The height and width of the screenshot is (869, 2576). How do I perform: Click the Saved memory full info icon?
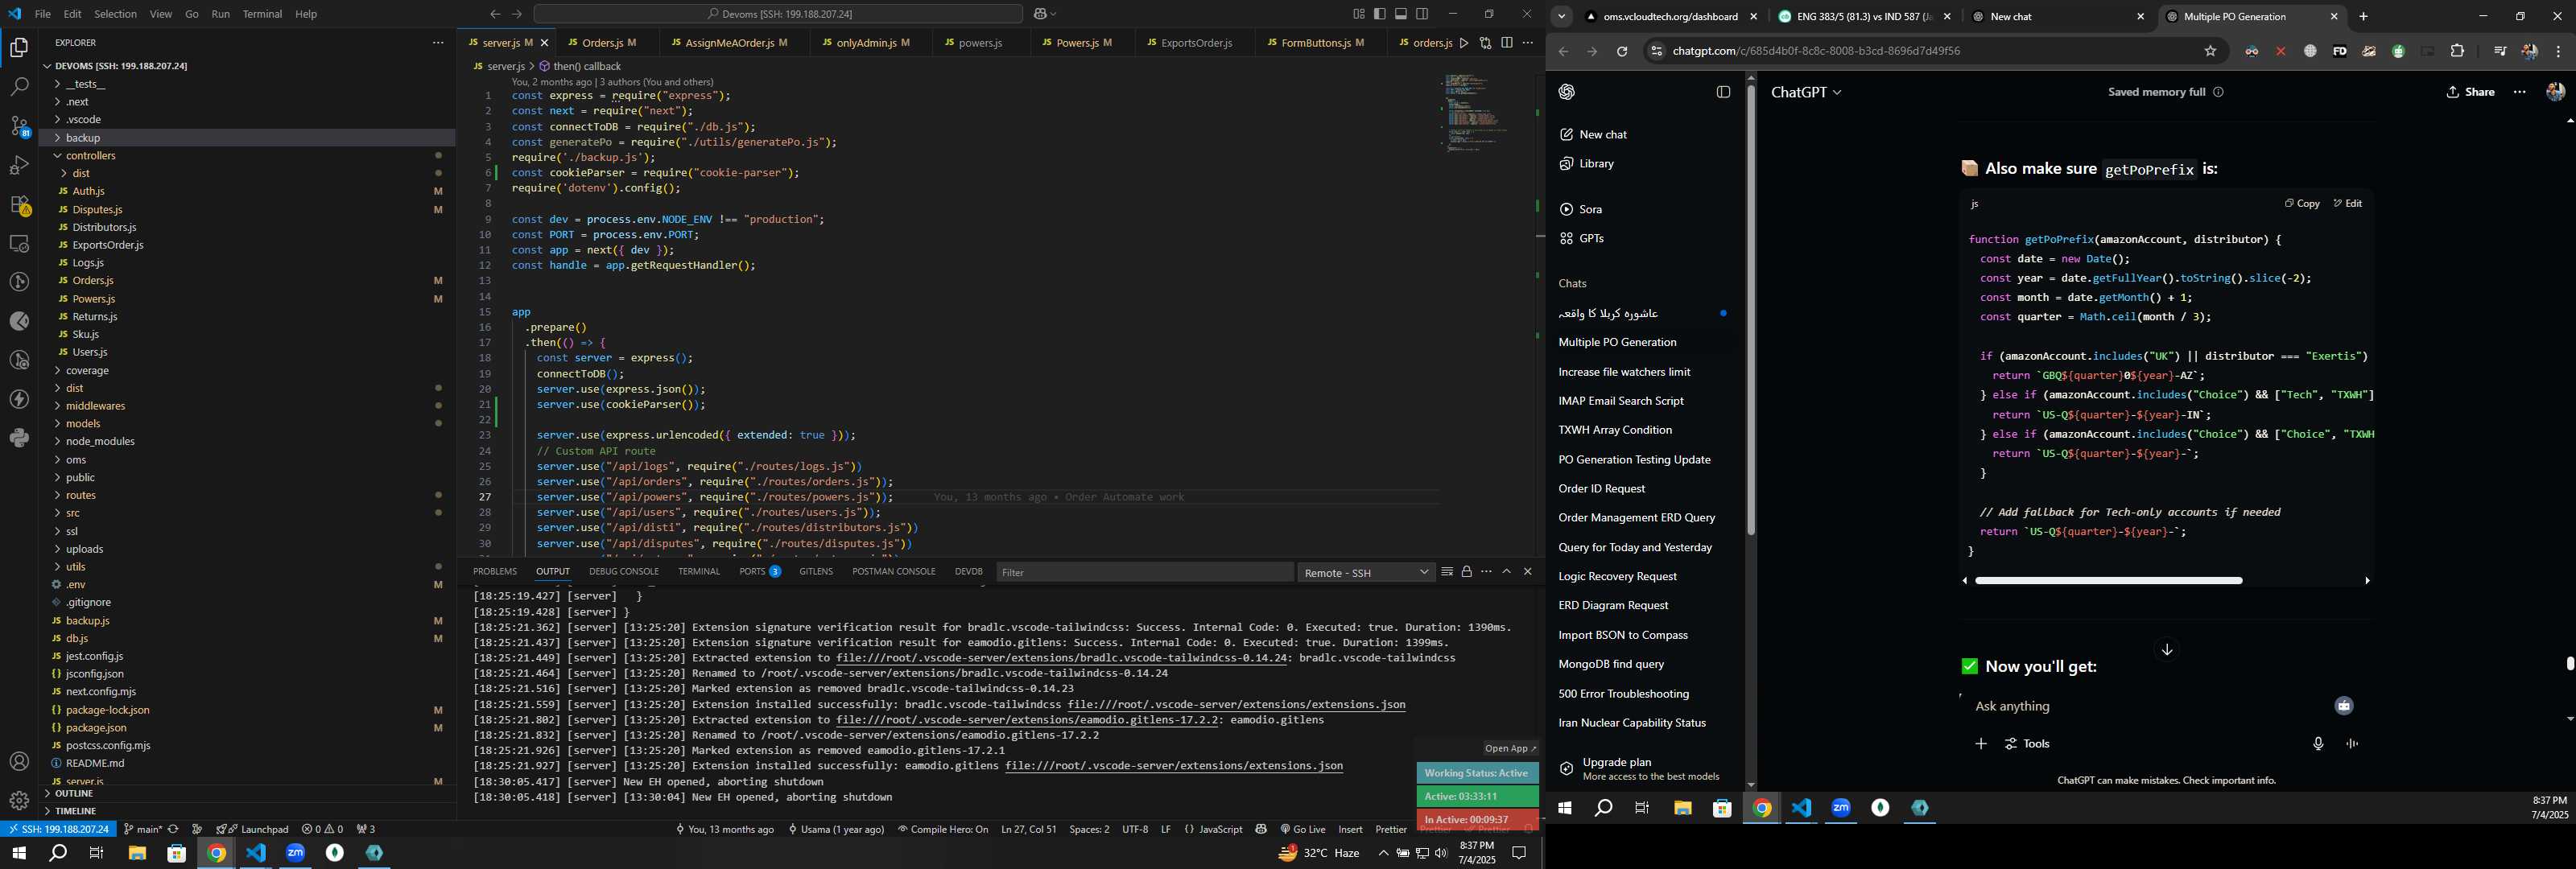tap(2218, 92)
